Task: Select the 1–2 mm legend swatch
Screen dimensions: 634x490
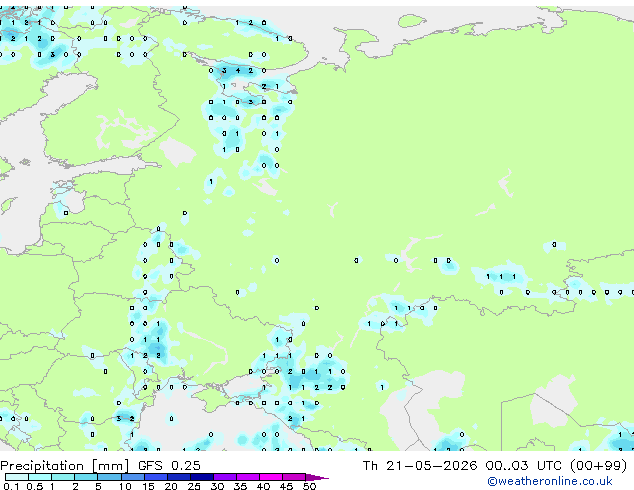Action: [63, 477]
